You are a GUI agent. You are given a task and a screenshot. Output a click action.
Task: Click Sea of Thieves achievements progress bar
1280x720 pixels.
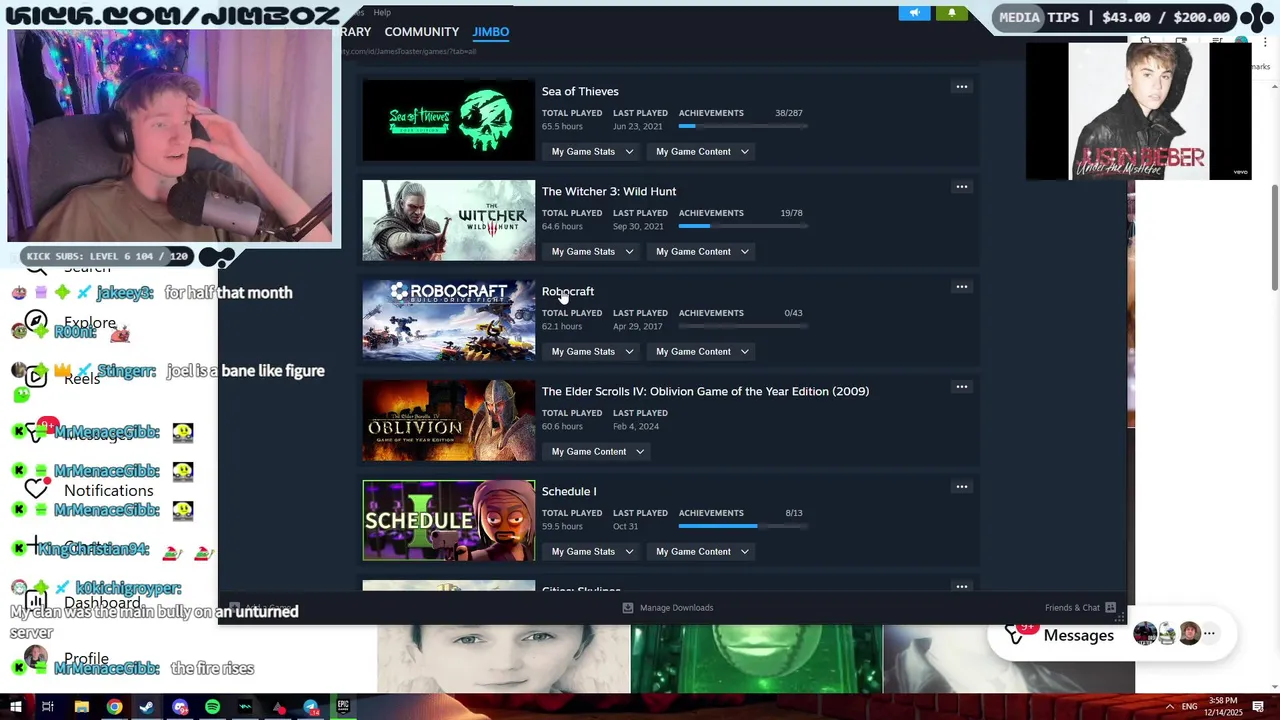tap(743, 126)
